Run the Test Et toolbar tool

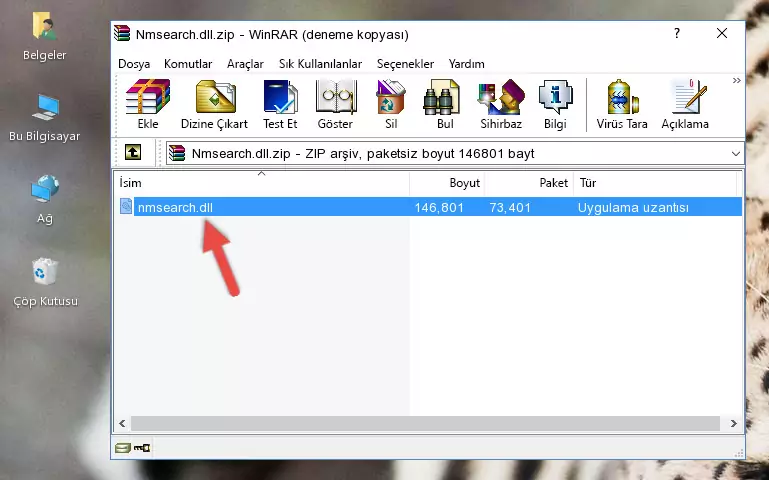pos(280,97)
